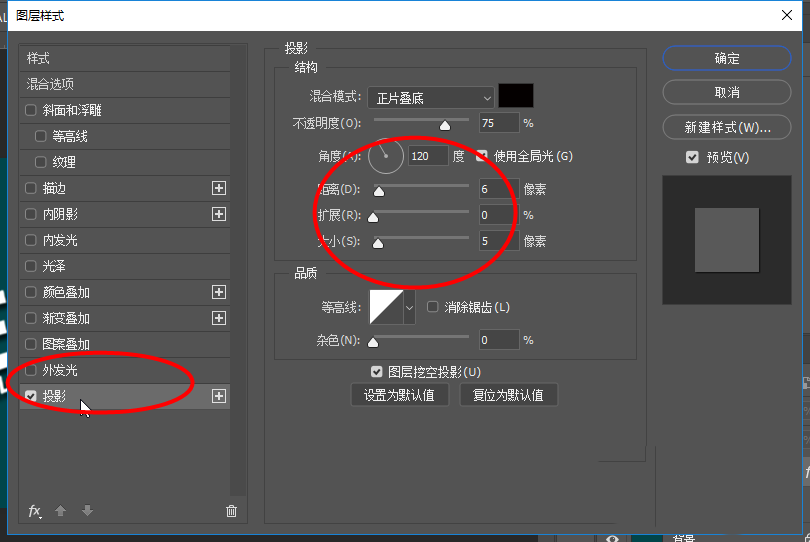810x542 pixels.
Task: Click the 不透明度 value field 75
Action: click(499, 123)
